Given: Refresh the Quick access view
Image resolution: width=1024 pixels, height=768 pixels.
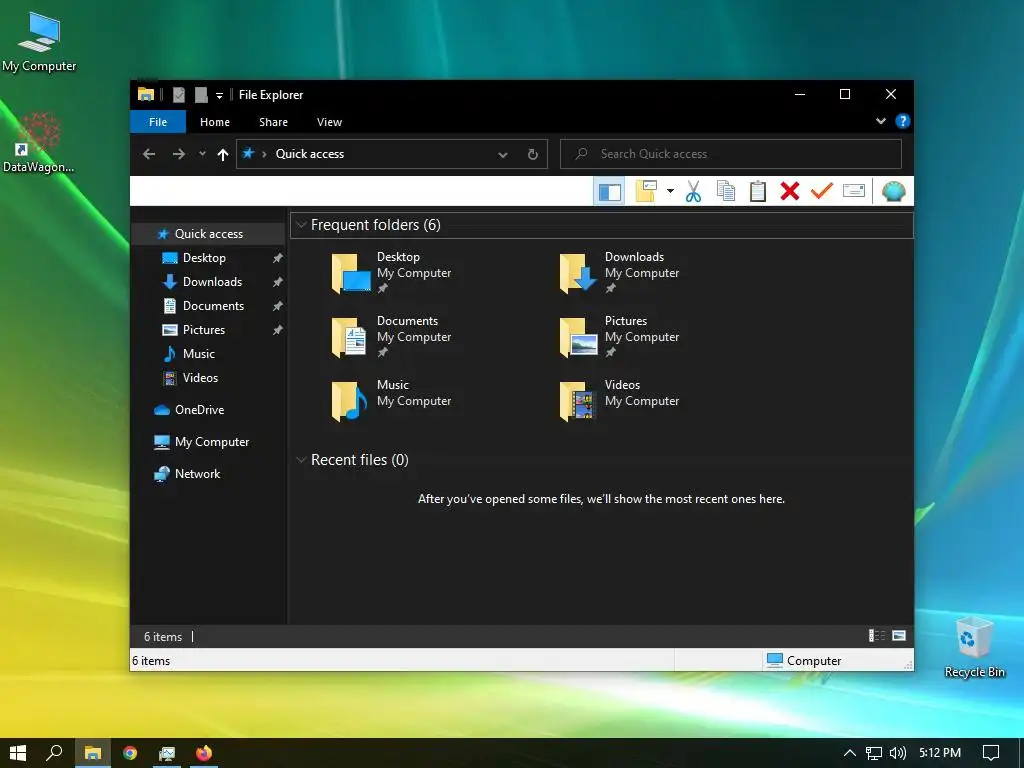Looking at the screenshot, I should click(x=533, y=154).
